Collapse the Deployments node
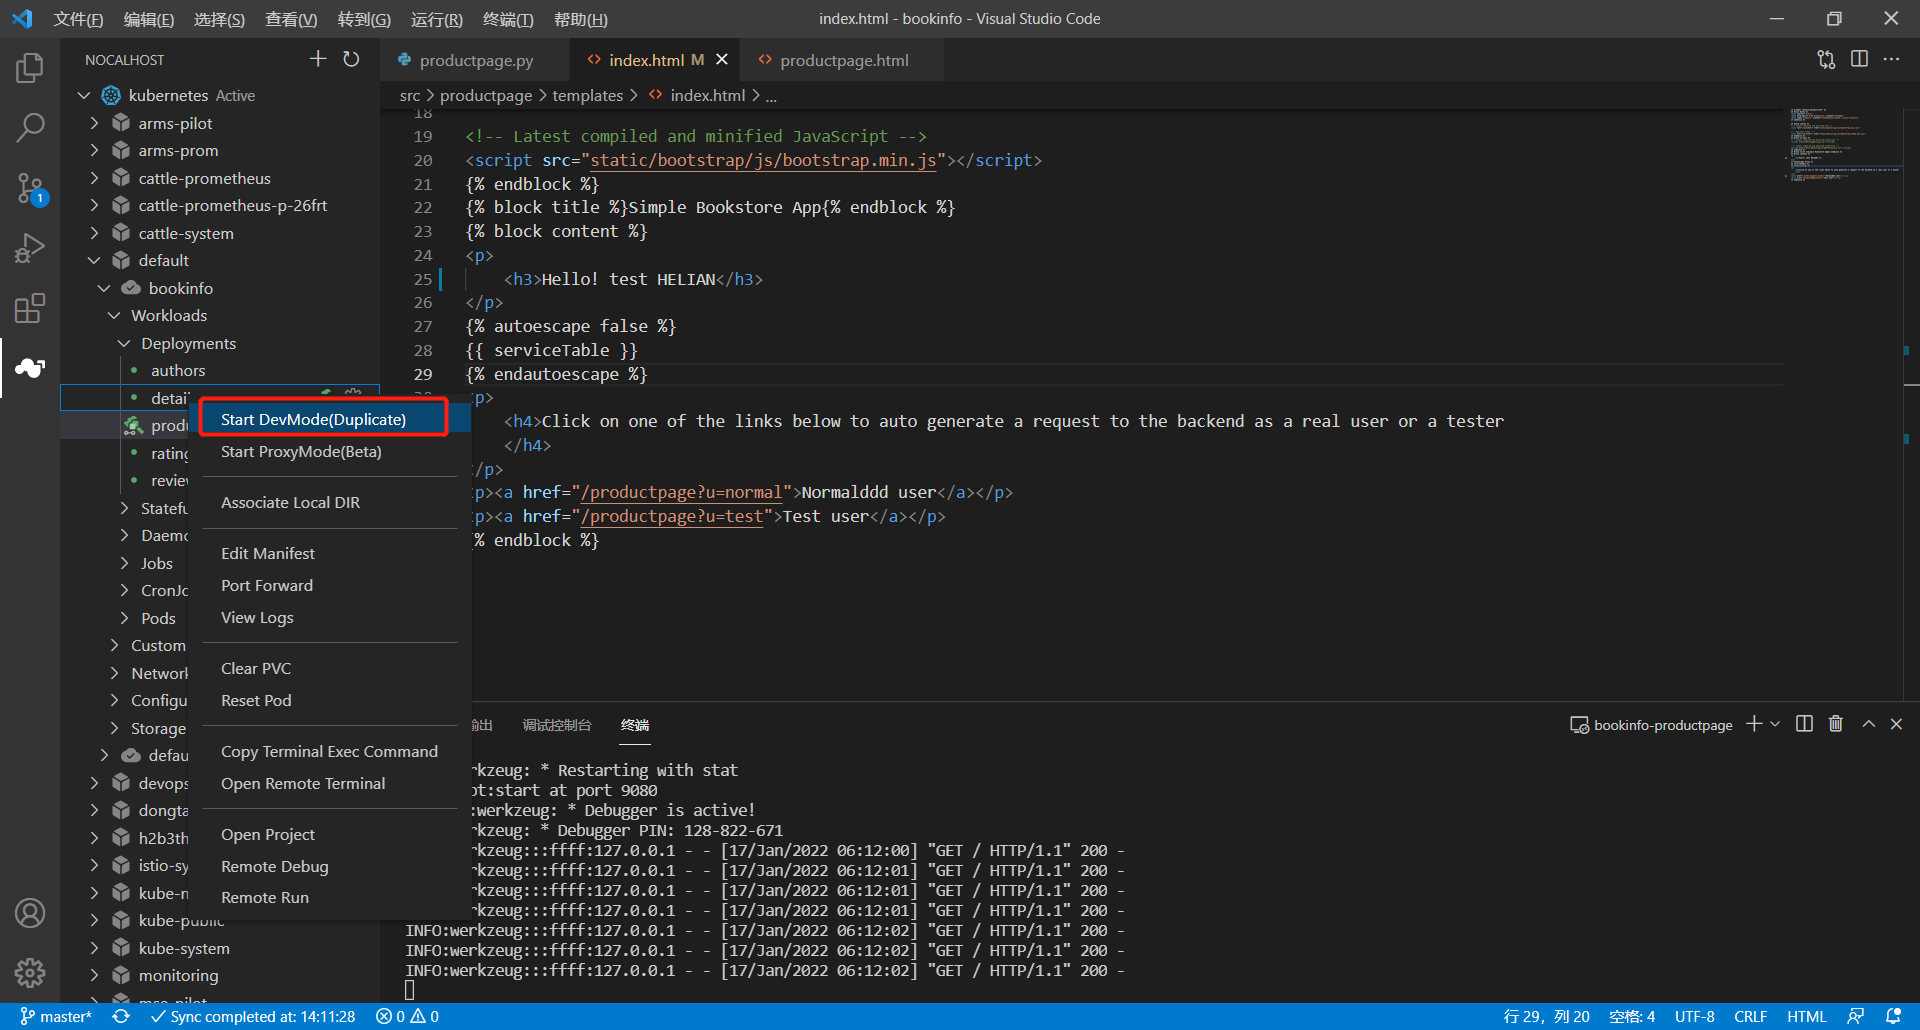This screenshot has height=1030, width=1920. (124, 343)
